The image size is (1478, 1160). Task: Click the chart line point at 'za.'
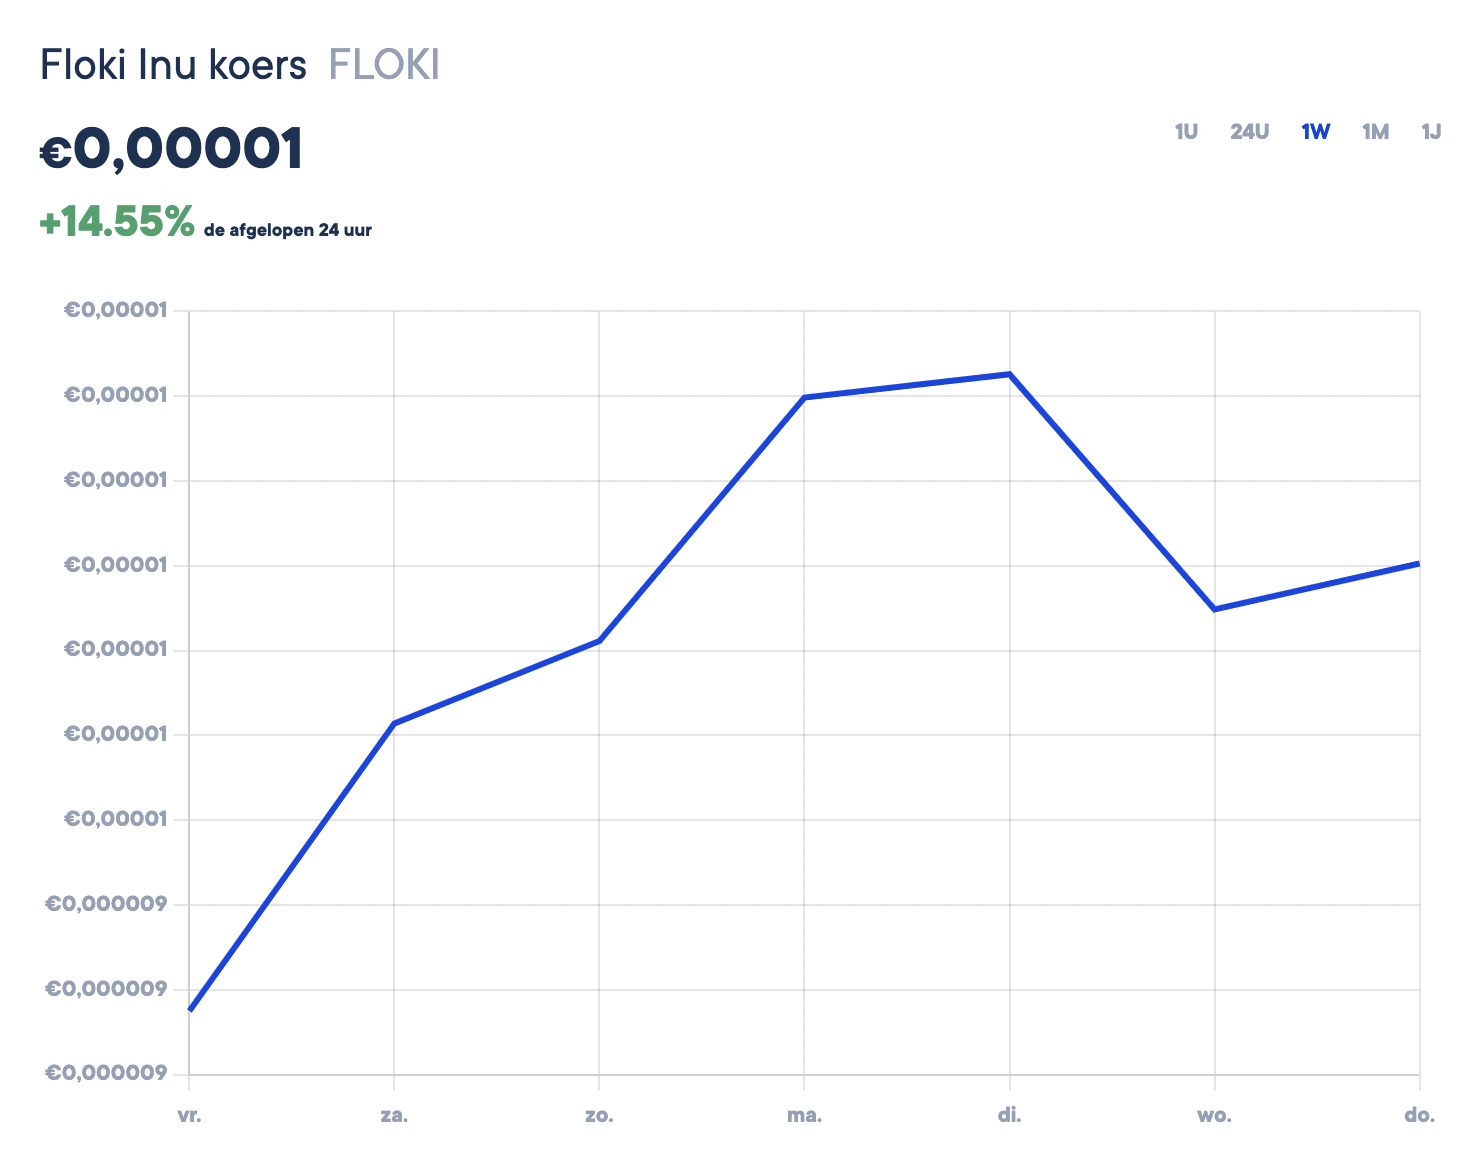pos(394,723)
